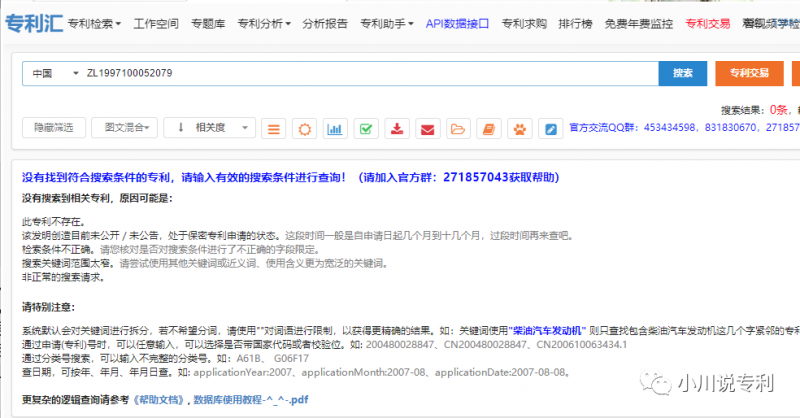Click the red envelope email icon
The height and width of the screenshot is (418, 800).
coord(428,129)
